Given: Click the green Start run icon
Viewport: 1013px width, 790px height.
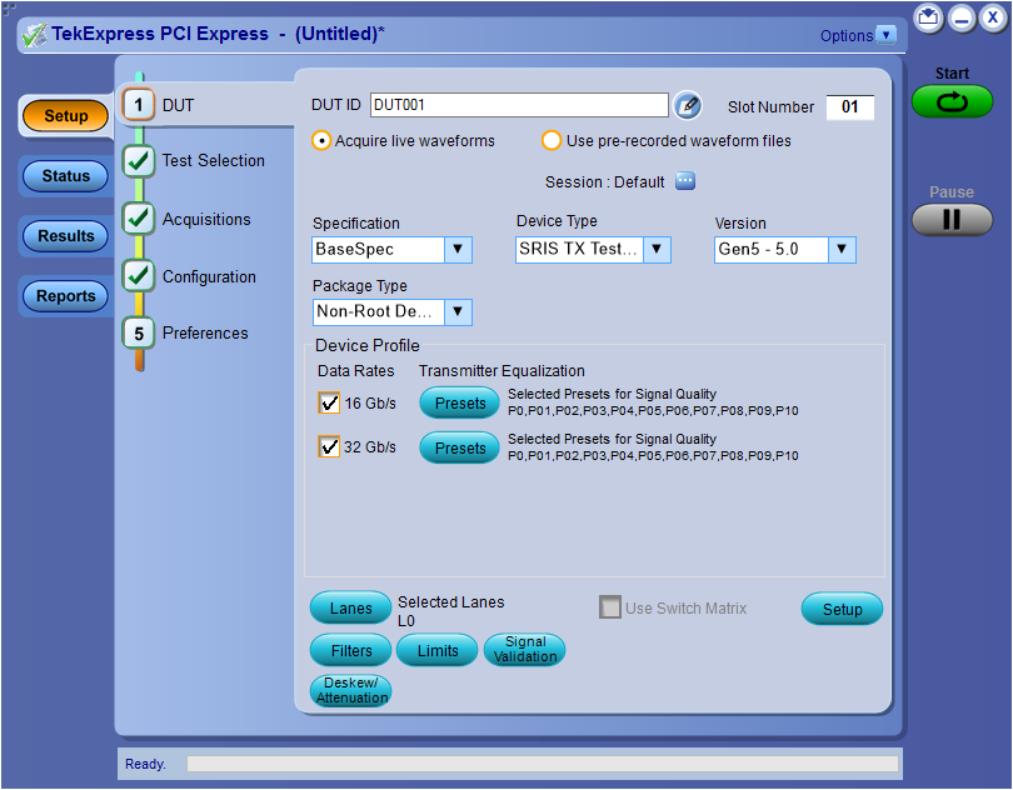Looking at the screenshot, I should click(x=951, y=103).
